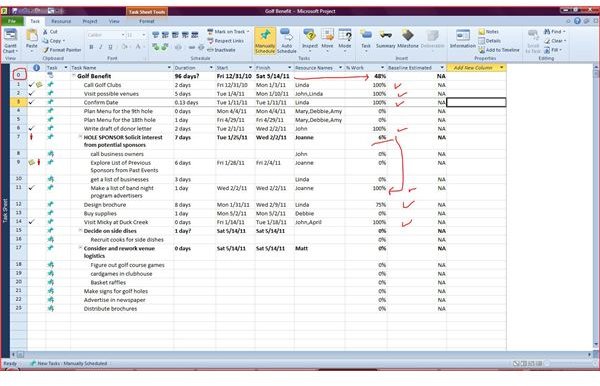Open the Resource Names column filter dropdown
The height and width of the screenshot is (386, 600).
pyautogui.click(x=340, y=68)
